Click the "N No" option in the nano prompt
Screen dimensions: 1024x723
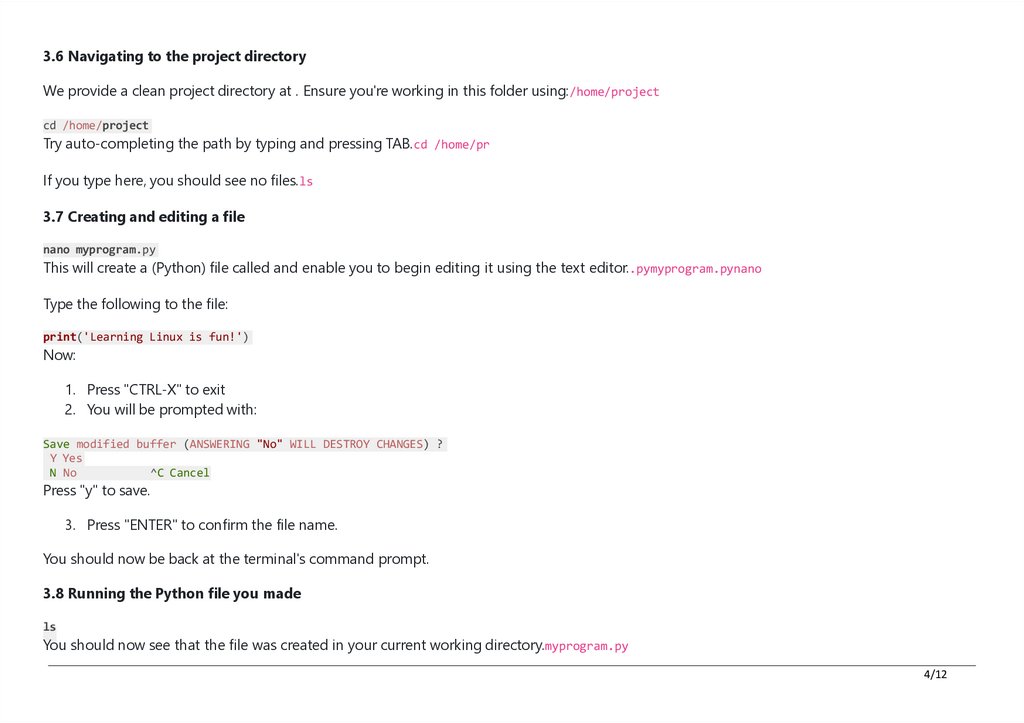point(63,473)
